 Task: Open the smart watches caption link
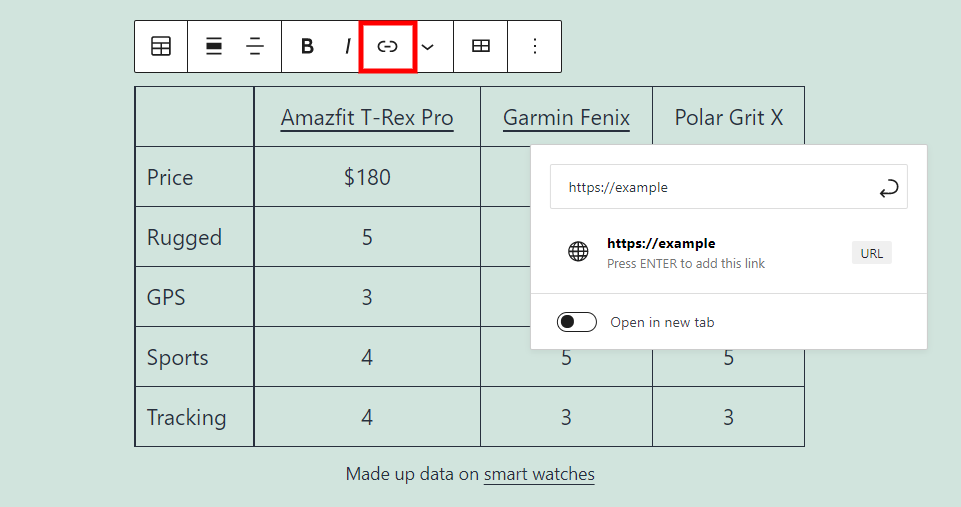point(539,474)
